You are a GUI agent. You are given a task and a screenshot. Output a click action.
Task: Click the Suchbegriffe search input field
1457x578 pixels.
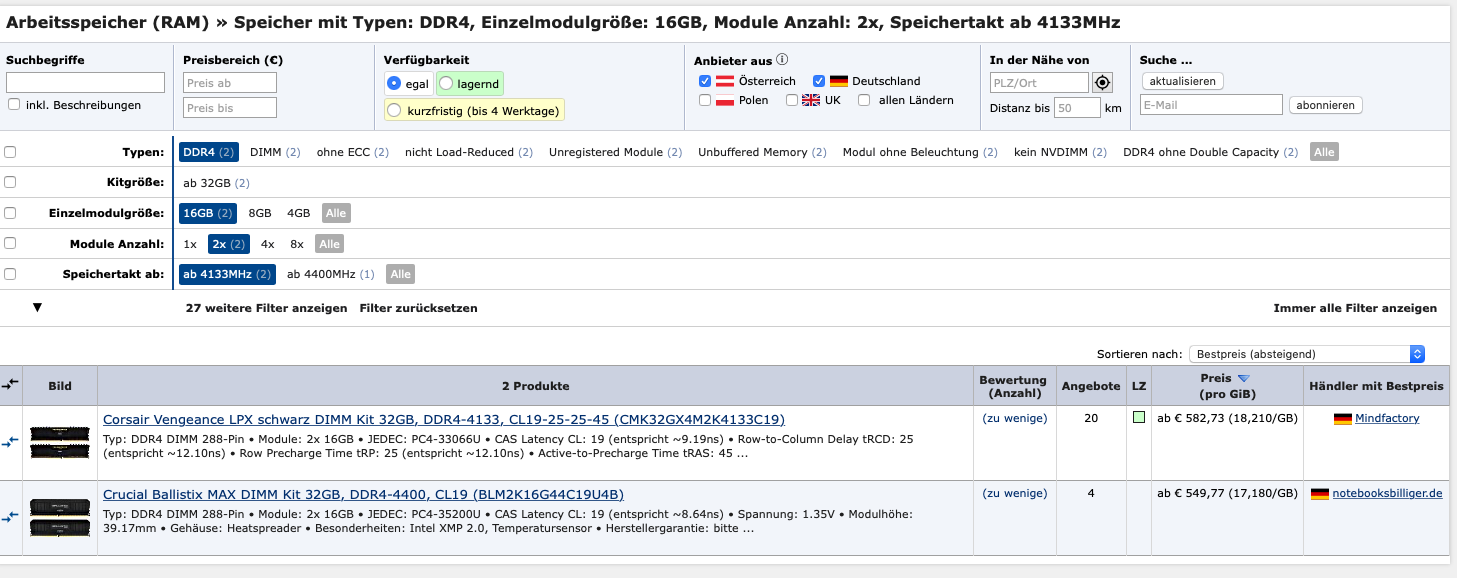85,83
